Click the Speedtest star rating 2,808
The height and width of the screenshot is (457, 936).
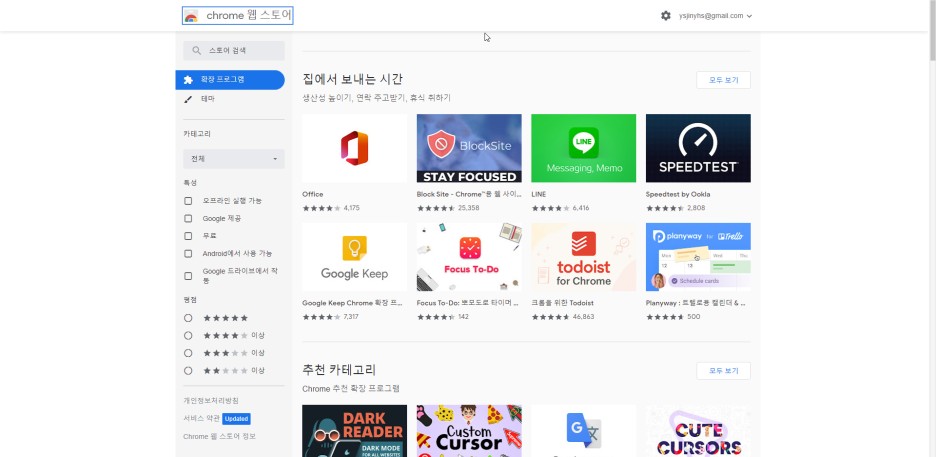(676, 208)
